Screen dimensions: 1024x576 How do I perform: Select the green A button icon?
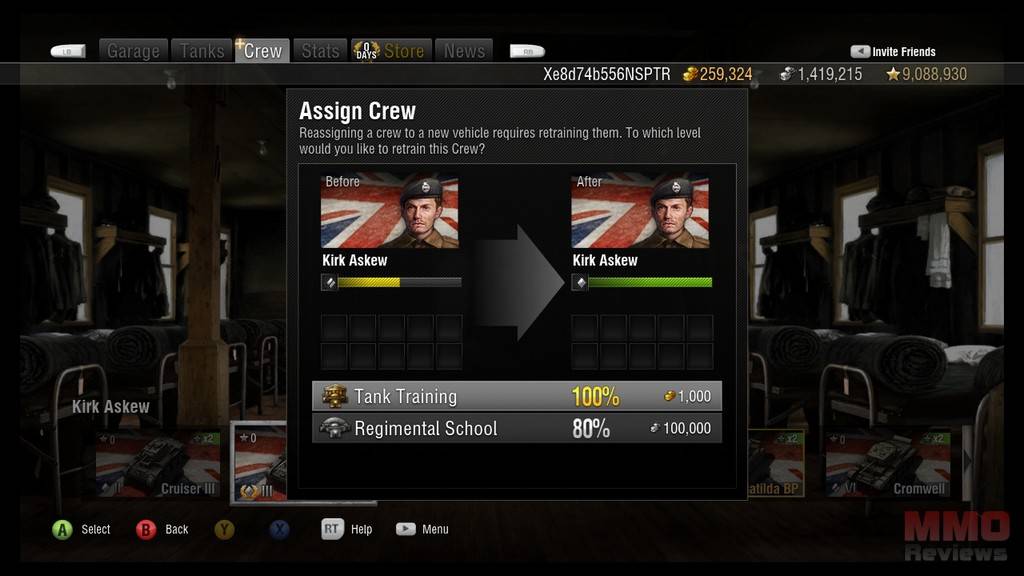(63, 529)
